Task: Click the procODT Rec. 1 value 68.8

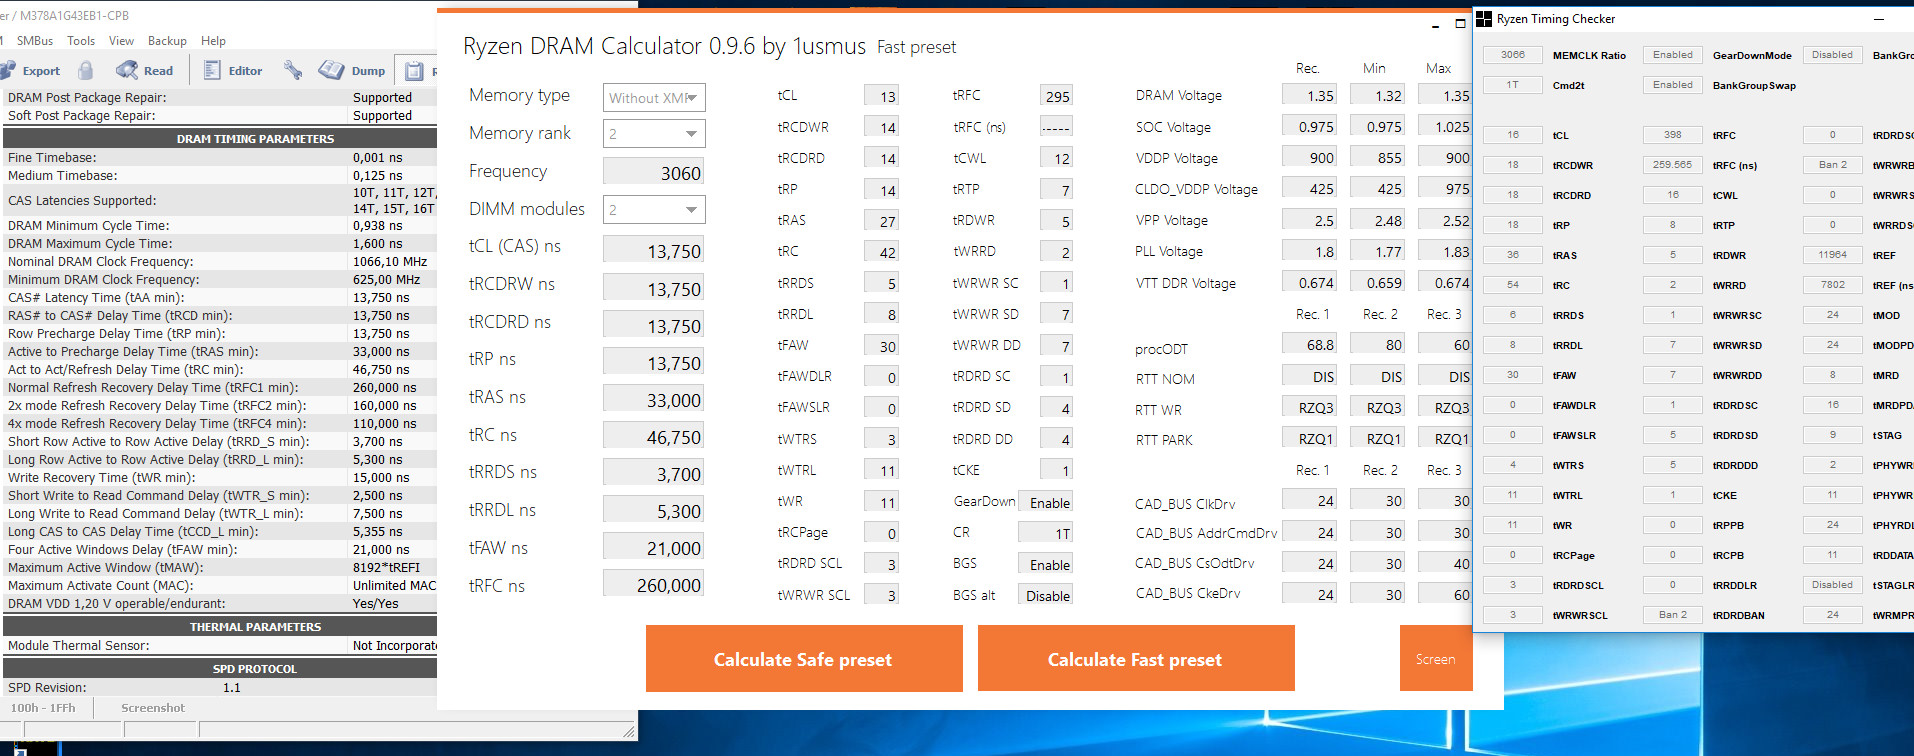Action: (x=1309, y=344)
